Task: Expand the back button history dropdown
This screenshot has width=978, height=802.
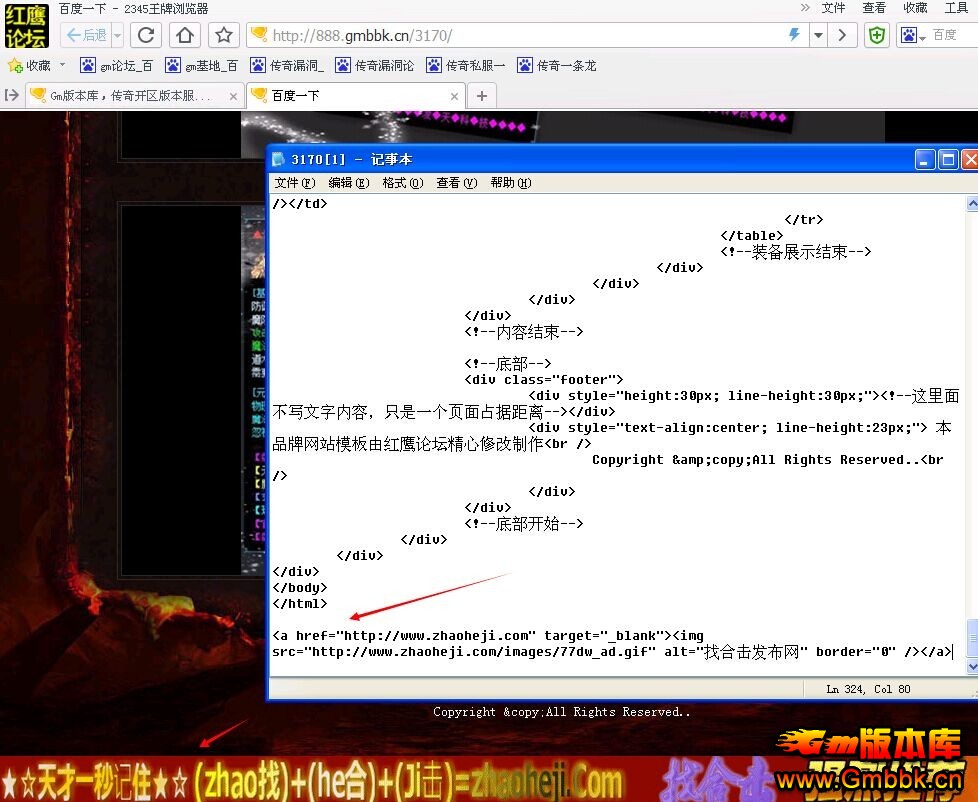Action: (118, 35)
